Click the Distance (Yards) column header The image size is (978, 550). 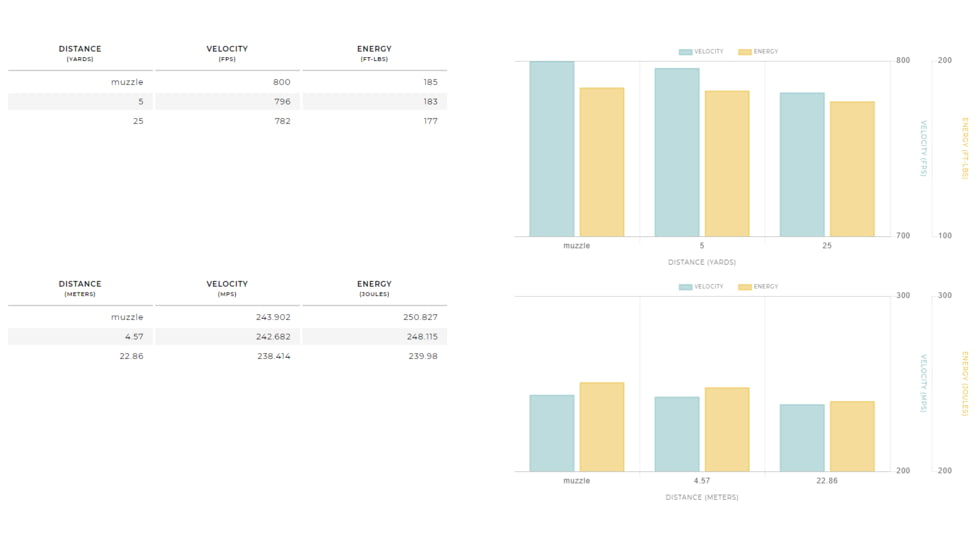[x=80, y=53]
